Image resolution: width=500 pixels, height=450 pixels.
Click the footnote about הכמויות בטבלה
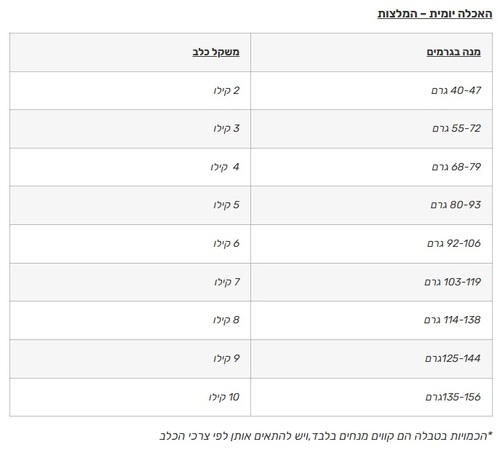click(326, 436)
